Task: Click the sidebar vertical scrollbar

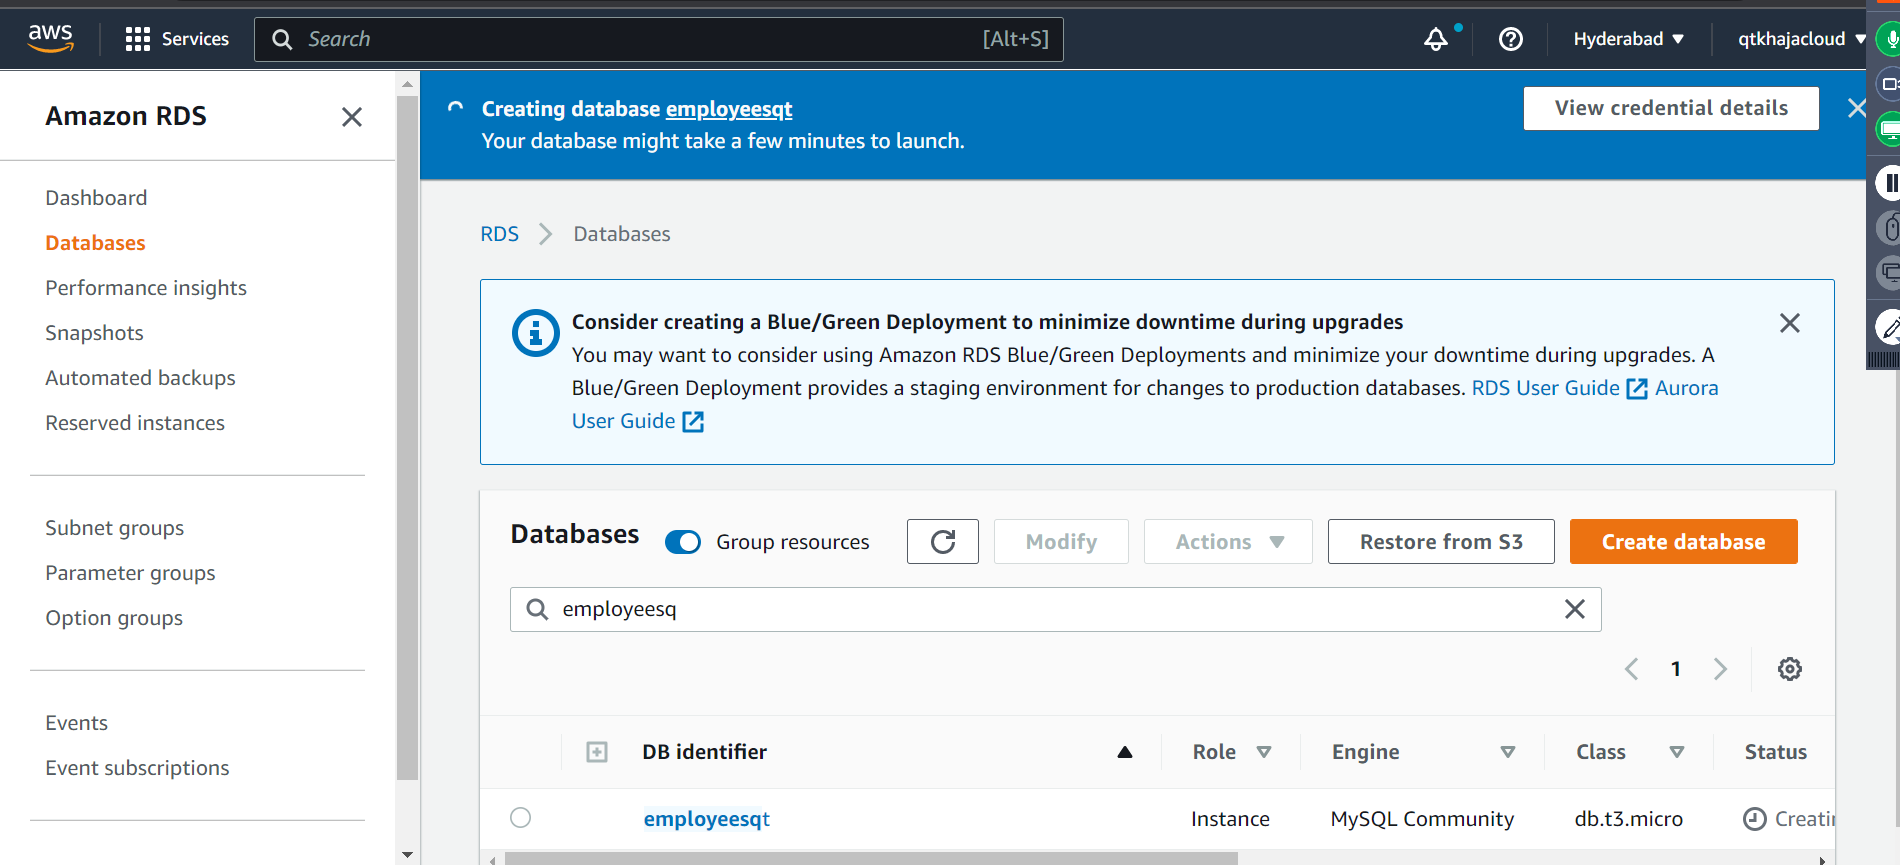Action: (x=407, y=437)
